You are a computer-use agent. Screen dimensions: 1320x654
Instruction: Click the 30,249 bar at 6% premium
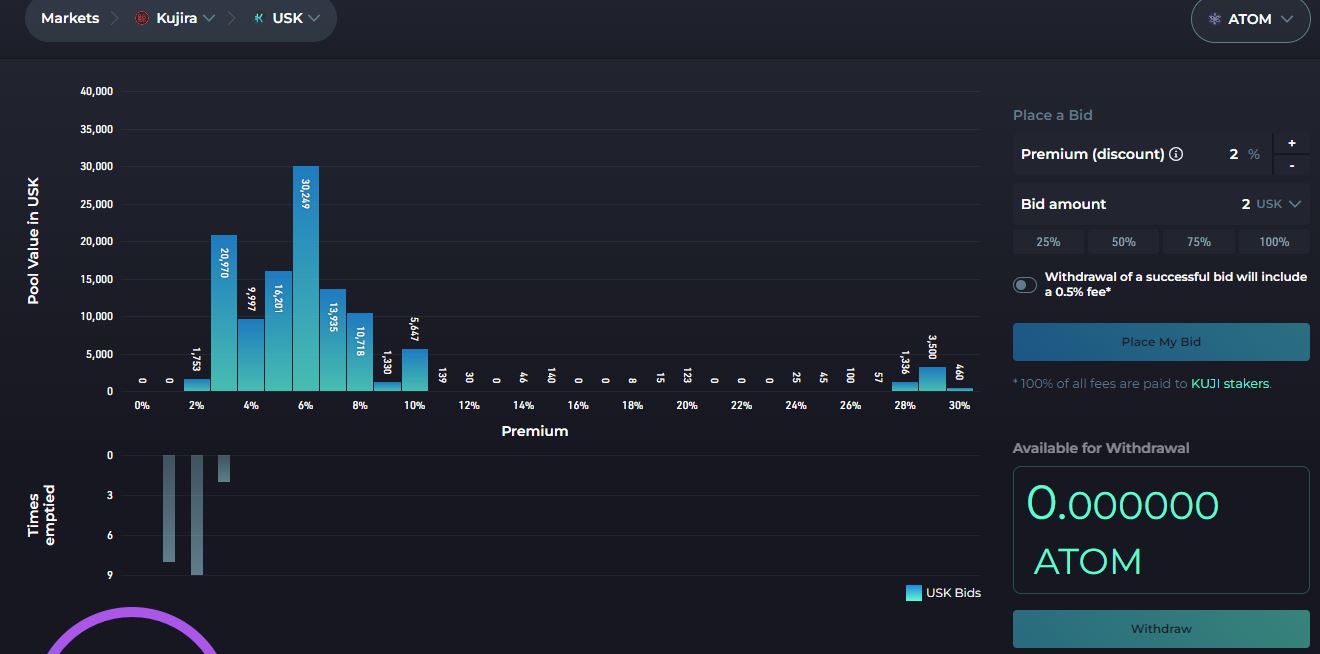[x=306, y=279]
